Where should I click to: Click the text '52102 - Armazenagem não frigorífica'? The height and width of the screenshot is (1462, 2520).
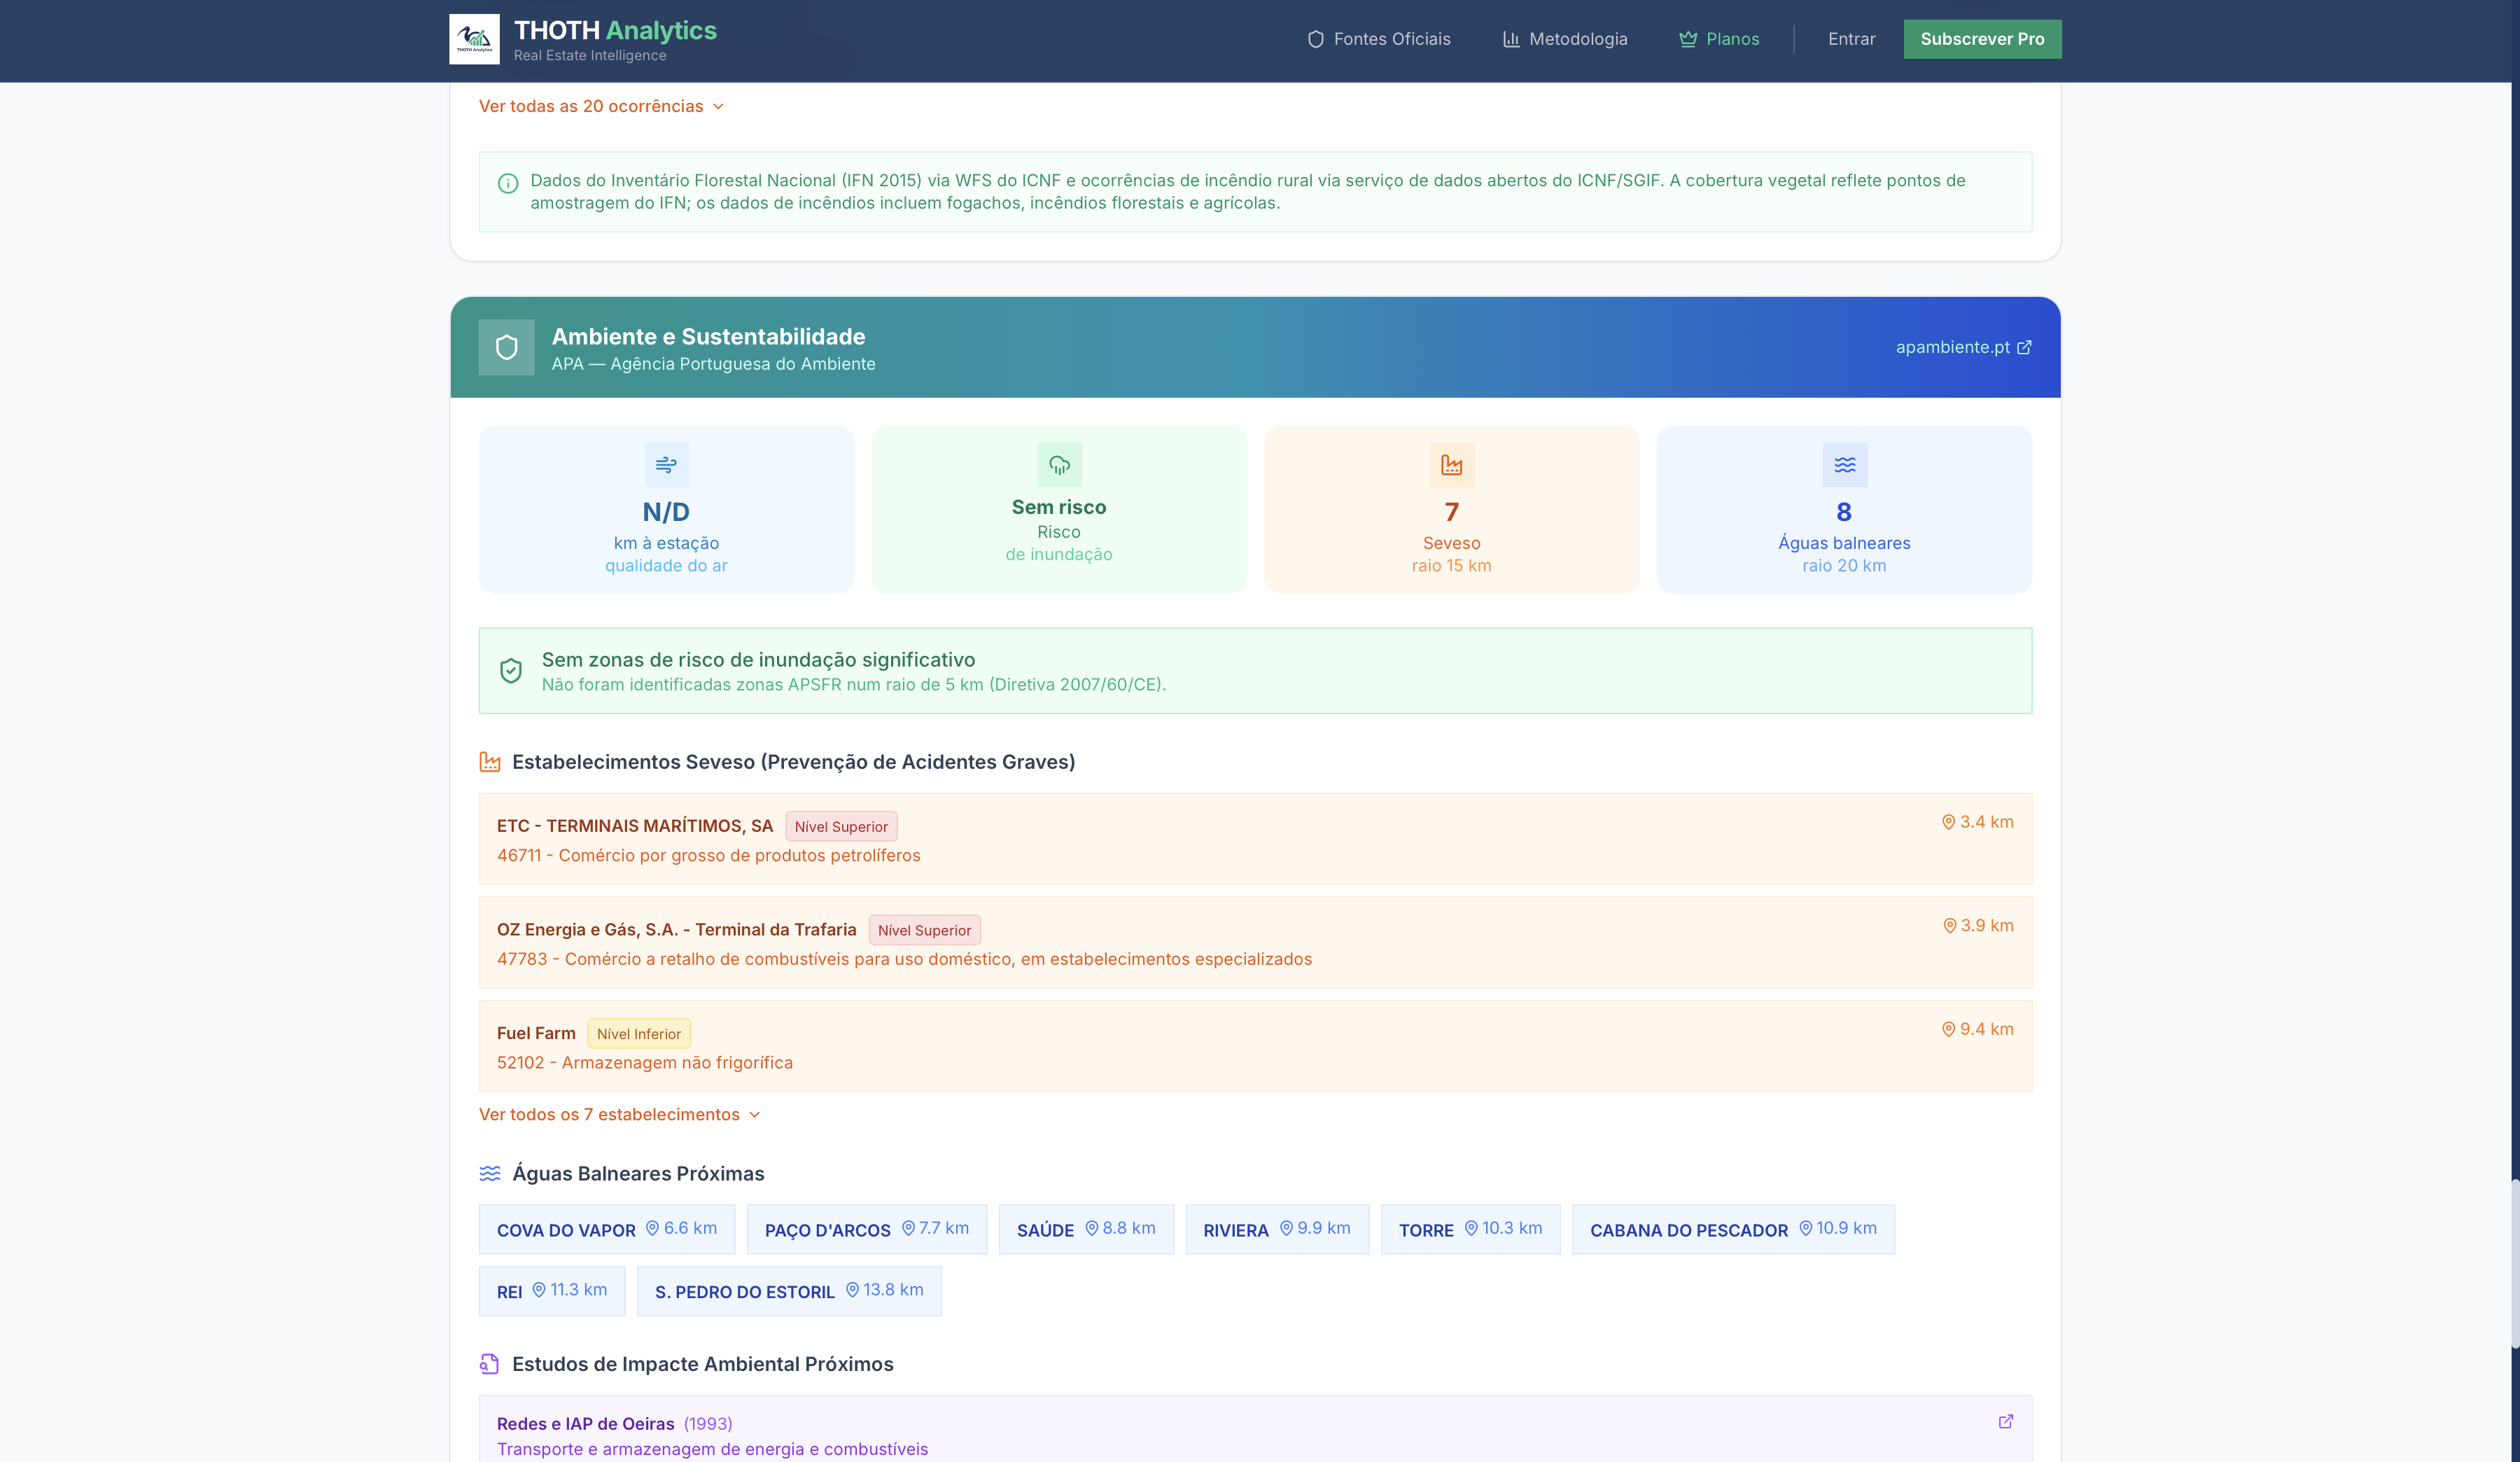[x=645, y=1063]
